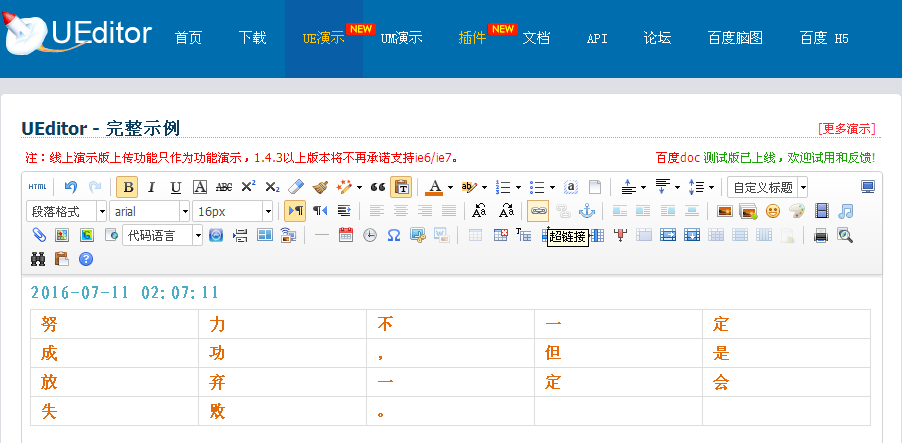
Task: Switch to HTML source view
Action: pyautogui.click(x=37, y=187)
